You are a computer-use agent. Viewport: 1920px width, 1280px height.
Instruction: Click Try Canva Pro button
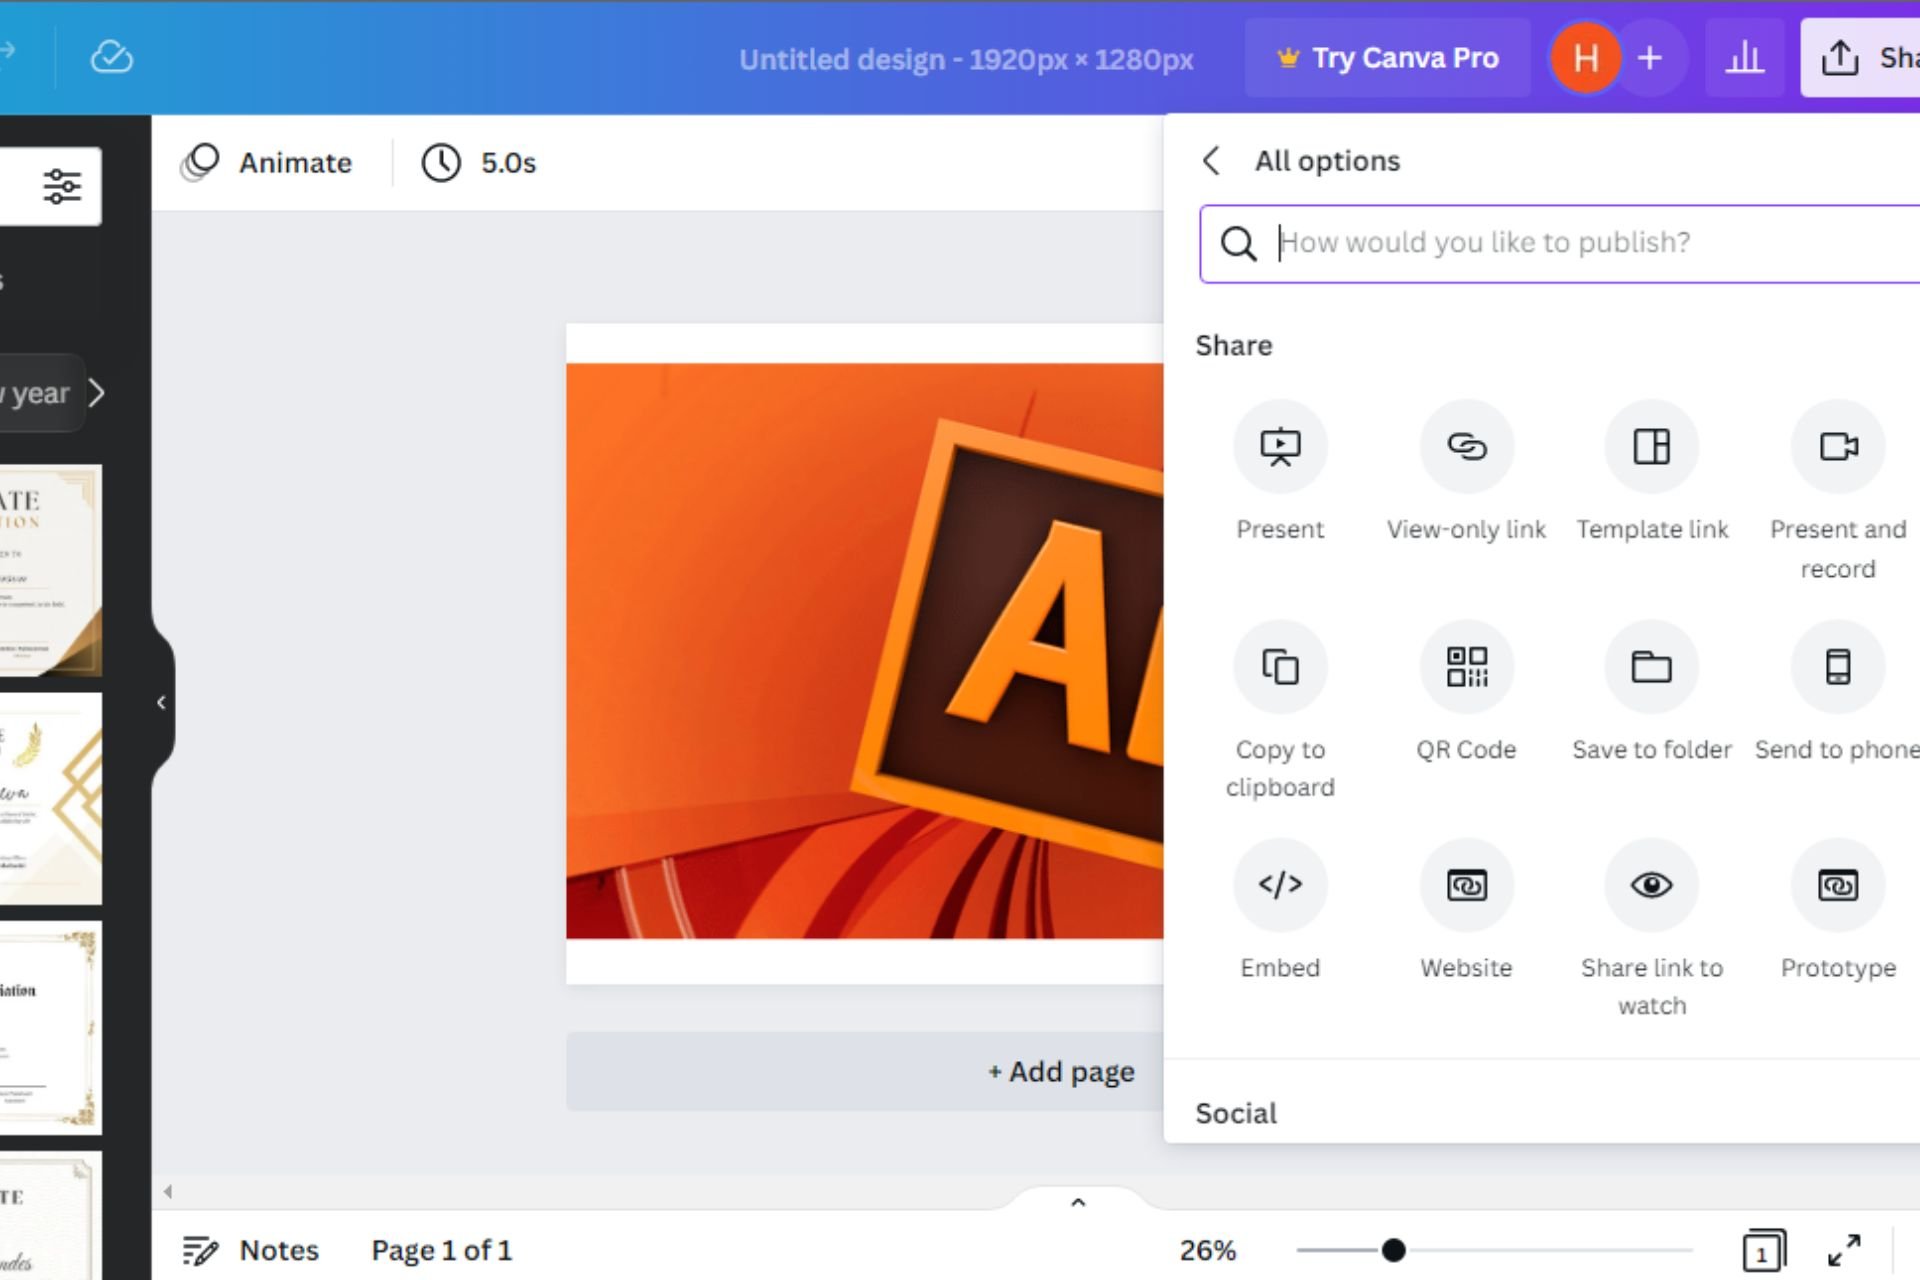coord(1387,58)
